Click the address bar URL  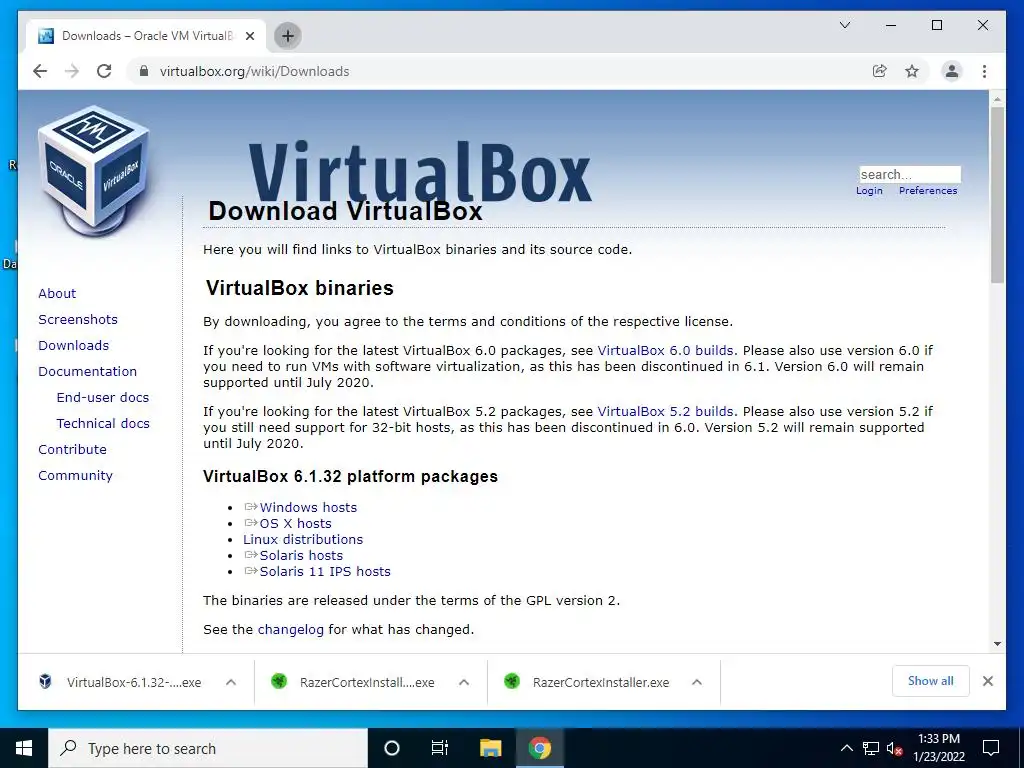[x=255, y=71]
